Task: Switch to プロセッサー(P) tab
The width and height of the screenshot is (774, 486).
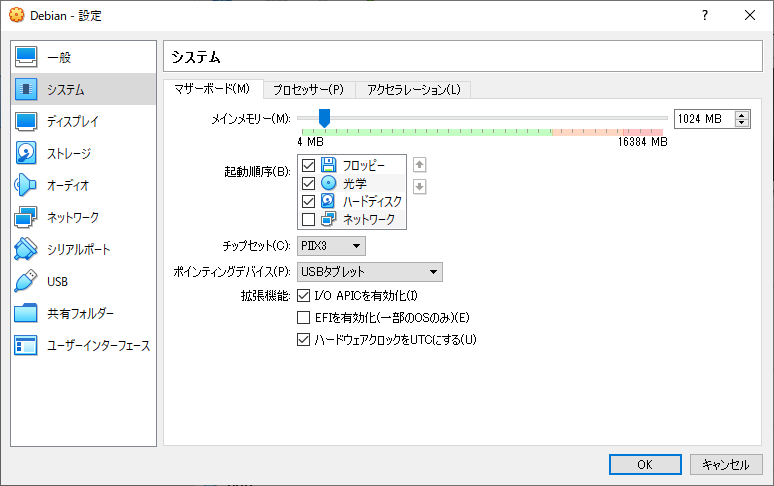Action: pos(309,90)
